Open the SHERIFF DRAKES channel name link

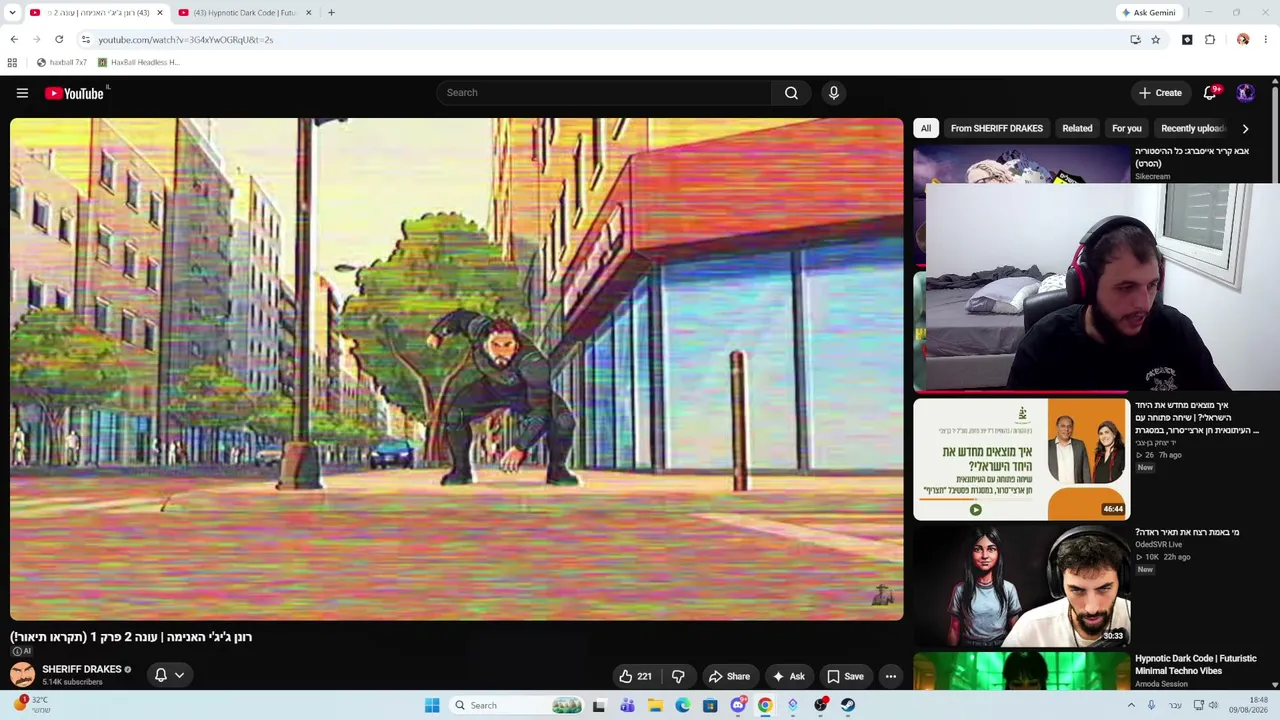[x=81, y=669]
